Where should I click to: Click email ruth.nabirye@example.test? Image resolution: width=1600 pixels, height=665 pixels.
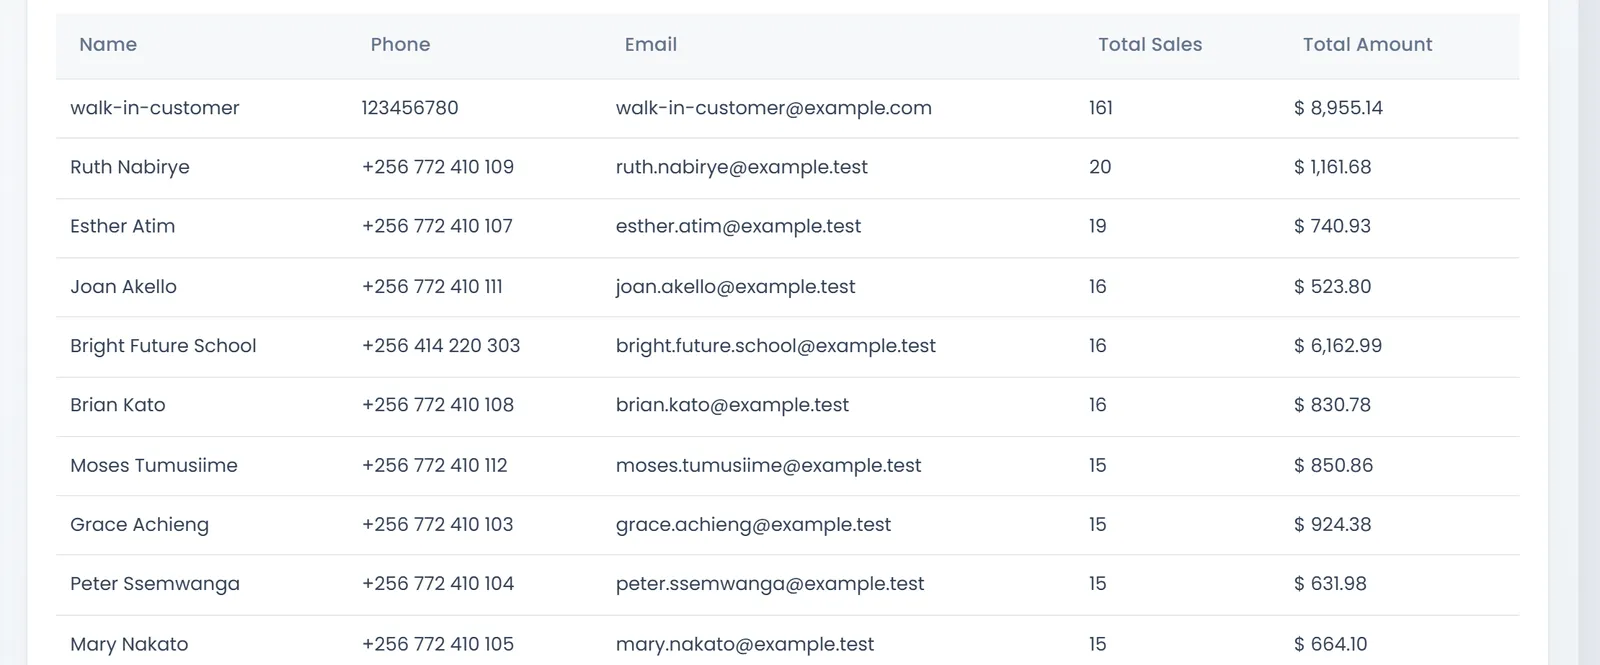742,167
